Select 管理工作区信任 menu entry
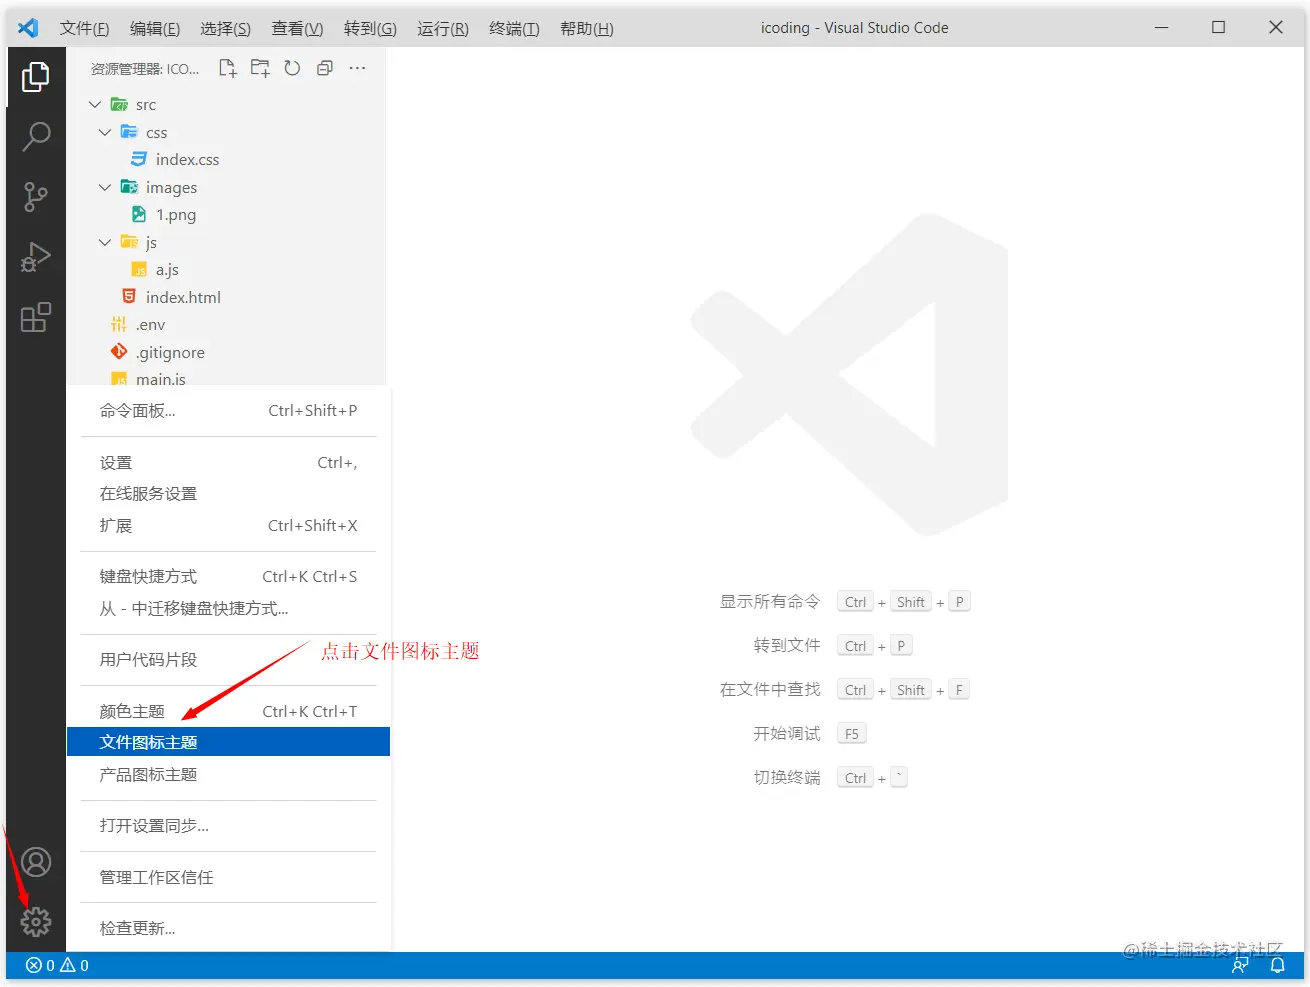The width and height of the screenshot is (1310, 987). 228,877
